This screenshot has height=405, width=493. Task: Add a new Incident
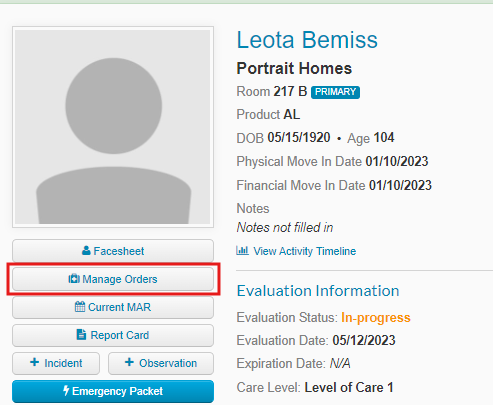(x=56, y=363)
